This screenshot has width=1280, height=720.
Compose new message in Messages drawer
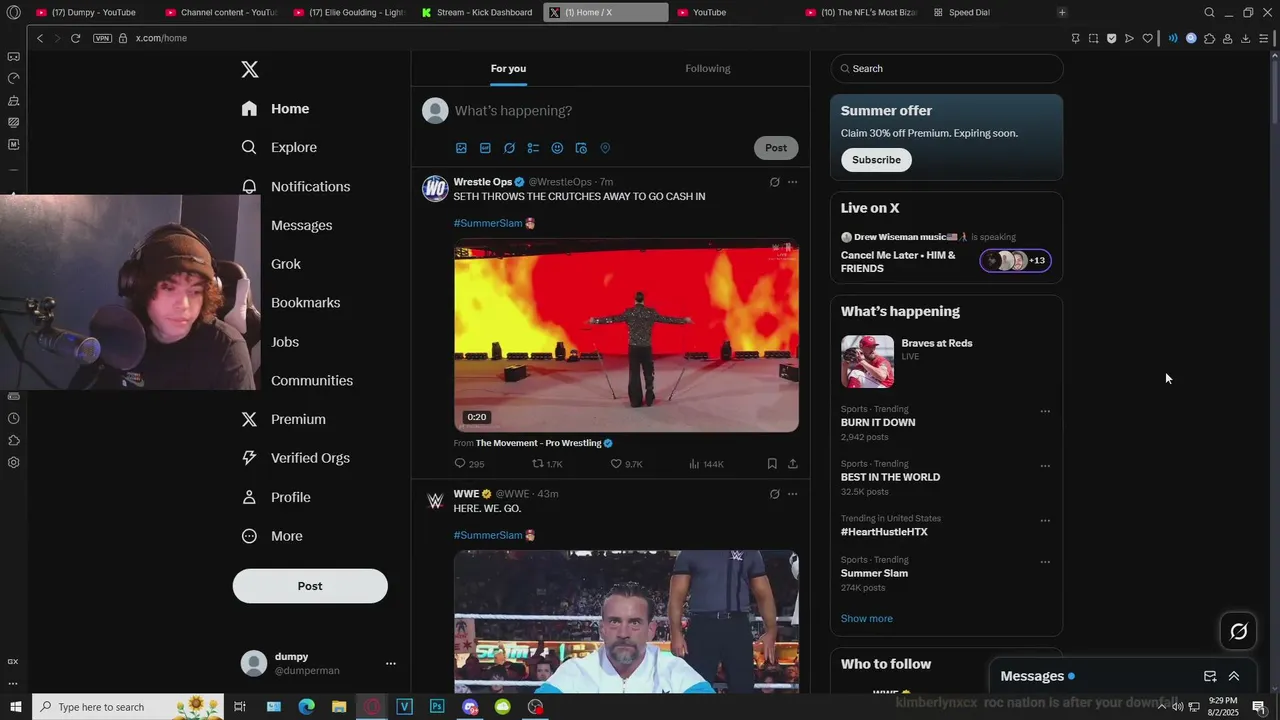coord(1210,676)
